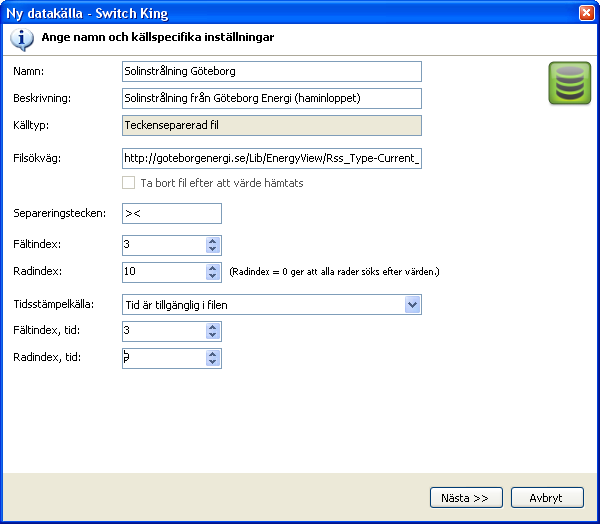Screen dimensions: 600x524
Task: Click the 'Separeringstecken:' label
Action: pos(60,213)
